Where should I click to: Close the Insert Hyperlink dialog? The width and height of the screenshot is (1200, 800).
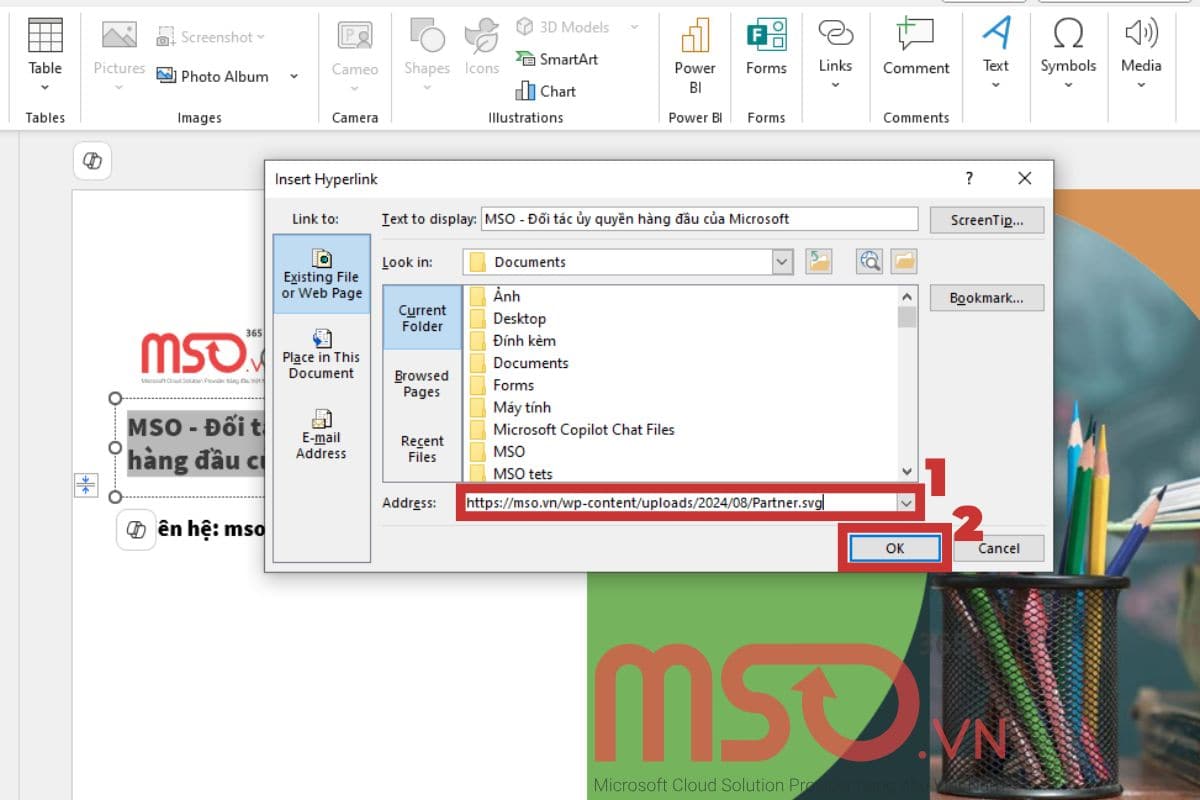pos(1024,178)
